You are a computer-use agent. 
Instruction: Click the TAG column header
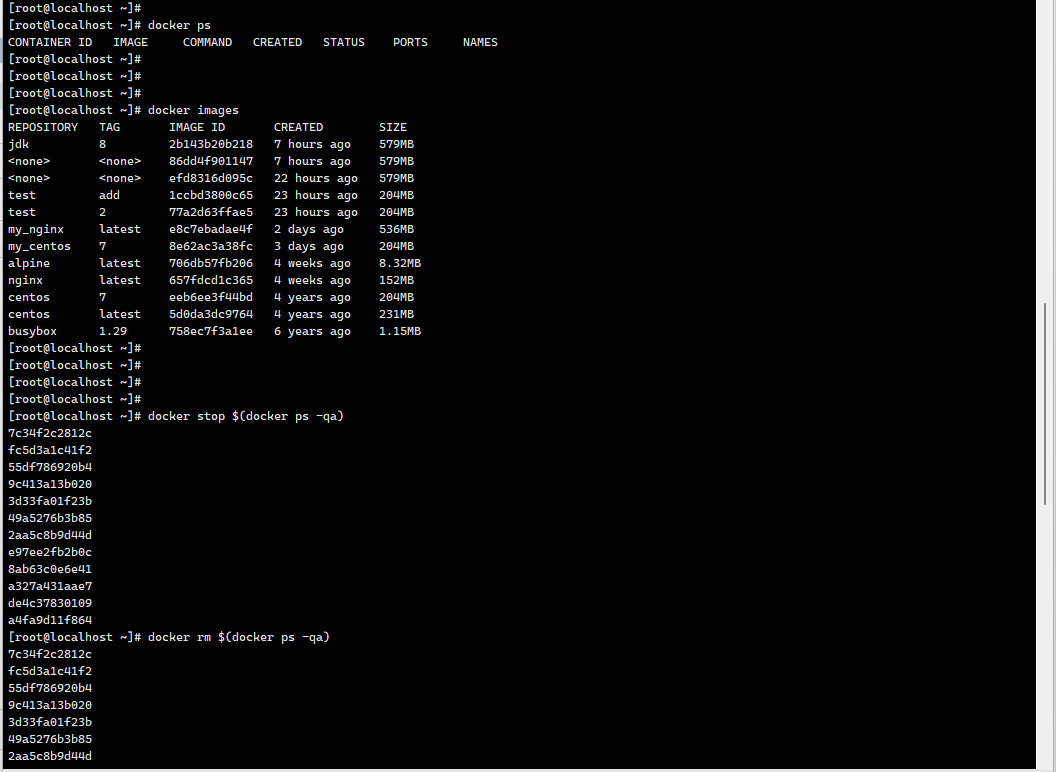coord(109,127)
